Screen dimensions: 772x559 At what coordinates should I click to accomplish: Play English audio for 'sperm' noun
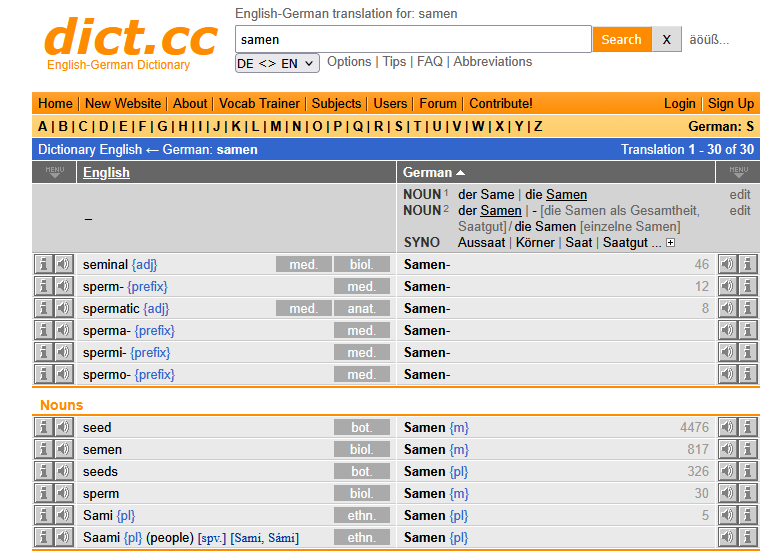pos(64,493)
